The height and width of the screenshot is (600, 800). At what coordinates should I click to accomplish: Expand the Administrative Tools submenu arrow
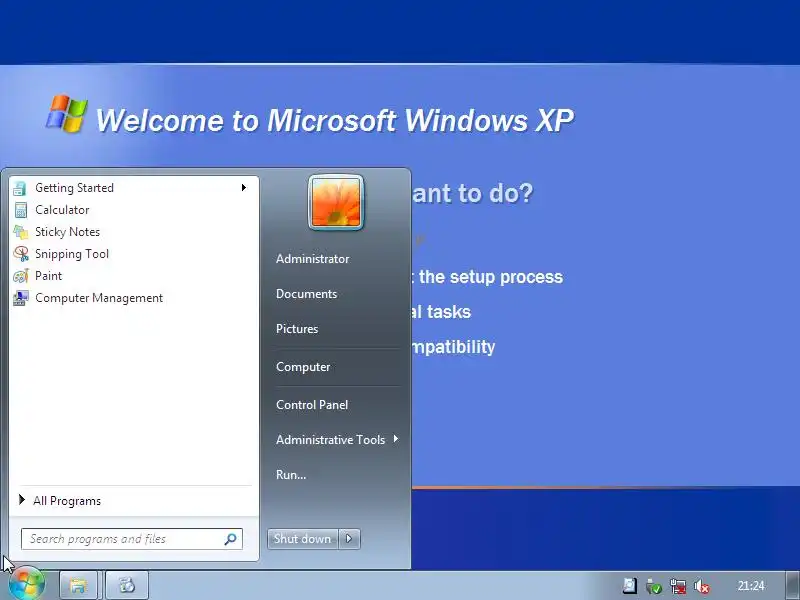pos(395,439)
